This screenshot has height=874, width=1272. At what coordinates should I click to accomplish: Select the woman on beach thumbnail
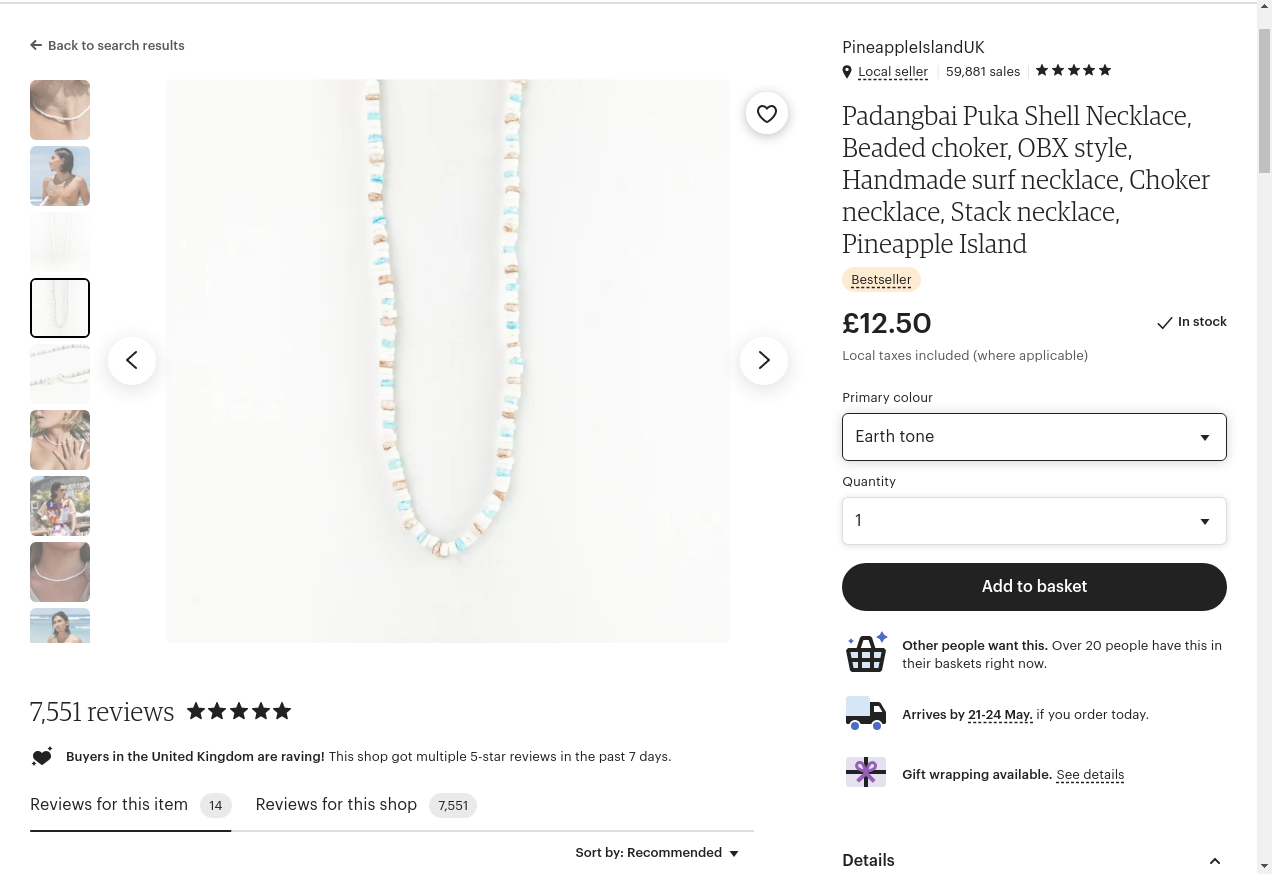point(60,176)
